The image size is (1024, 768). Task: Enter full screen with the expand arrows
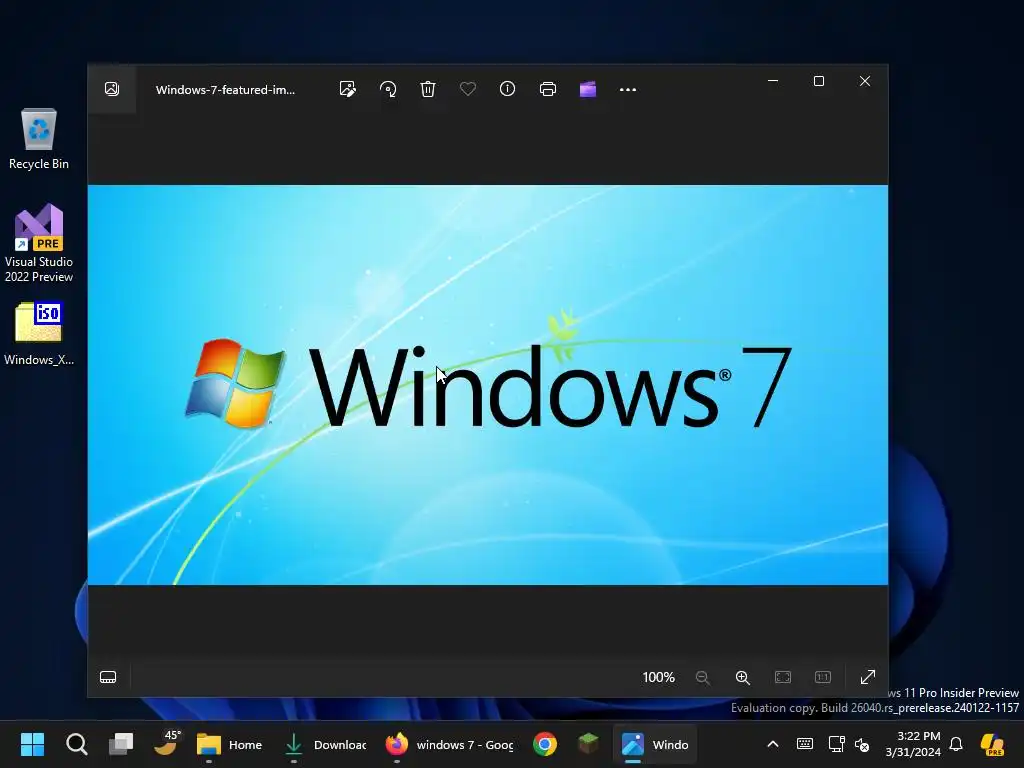click(868, 677)
